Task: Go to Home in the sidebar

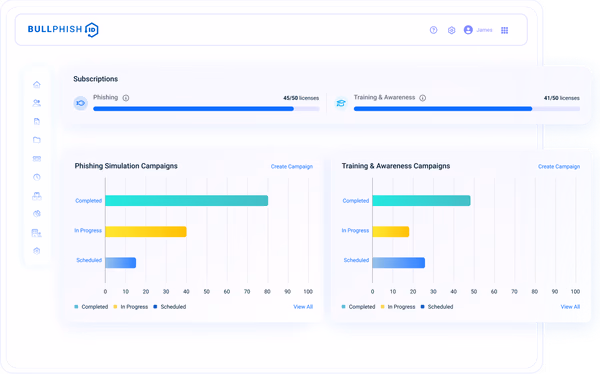Action: (x=37, y=84)
